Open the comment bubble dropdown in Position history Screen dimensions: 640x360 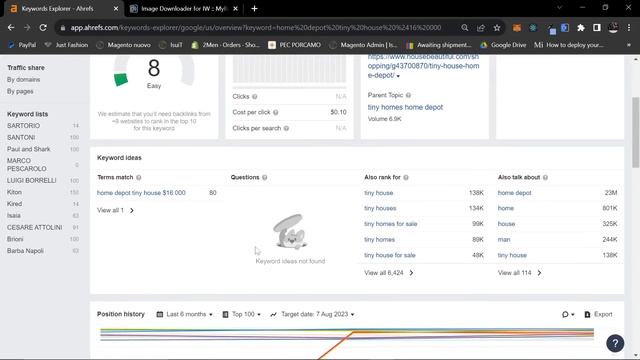(568, 314)
